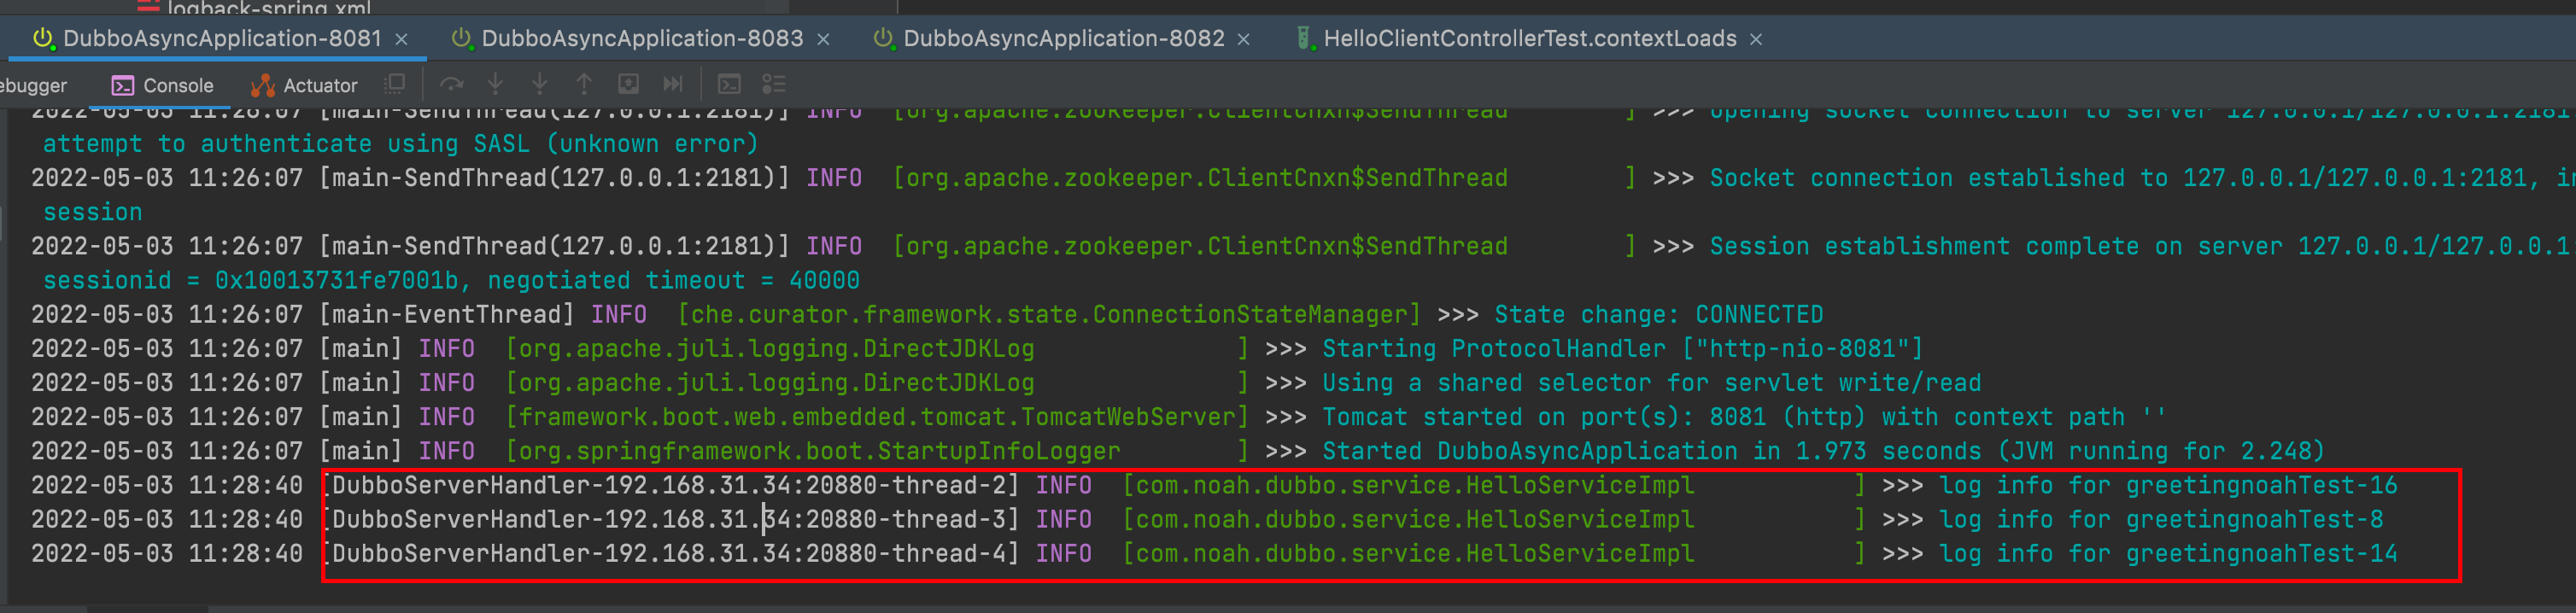
Task: Select the Console sub-tab
Action: [163, 86]
